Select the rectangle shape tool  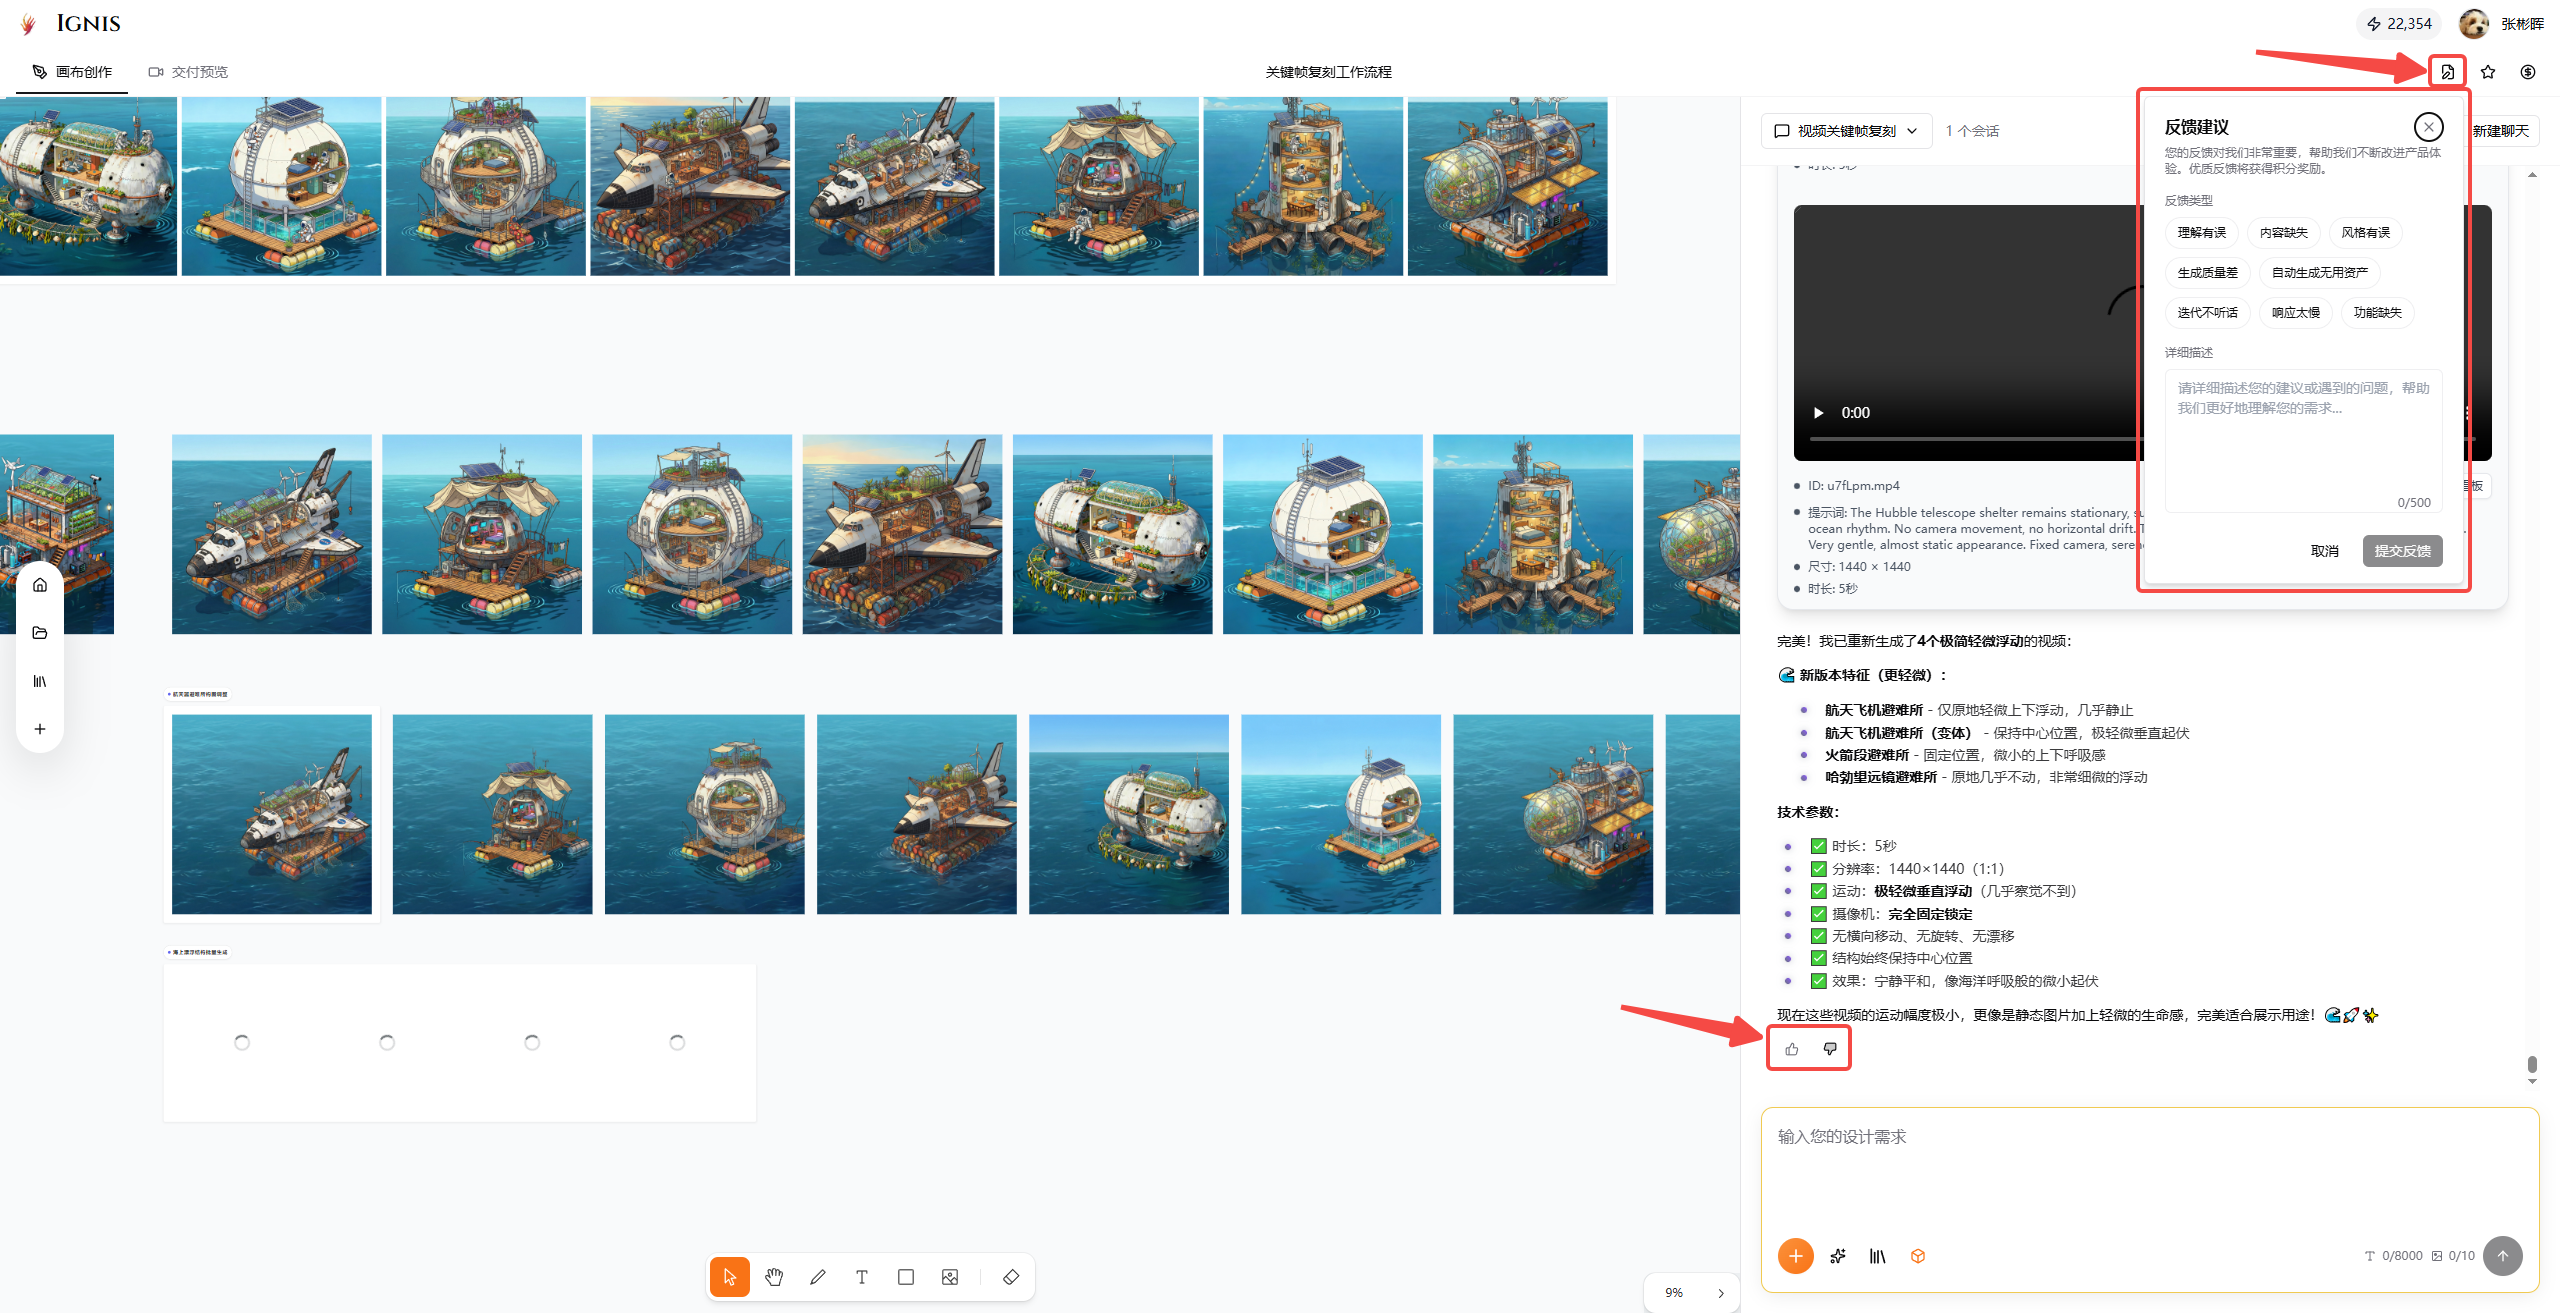[906, 1277]
